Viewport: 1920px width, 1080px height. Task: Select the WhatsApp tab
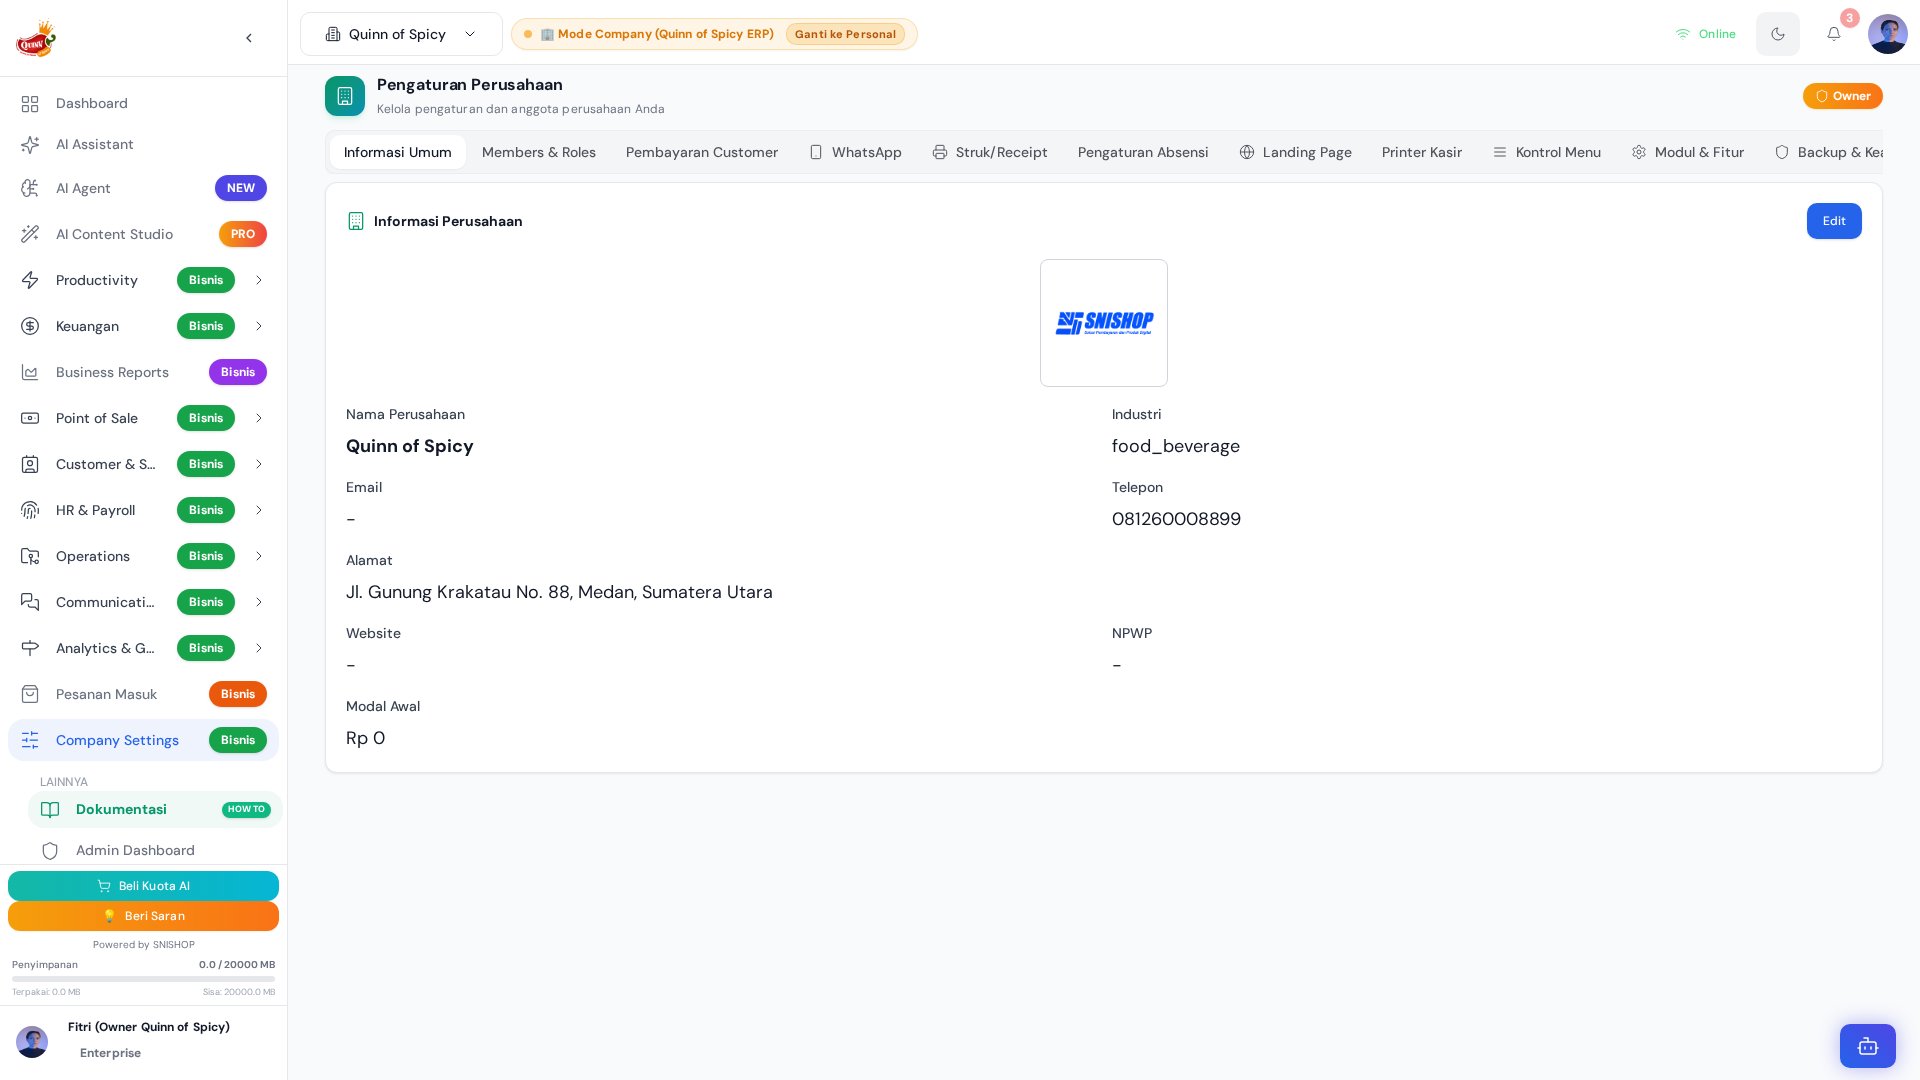[x=855, y=152]
